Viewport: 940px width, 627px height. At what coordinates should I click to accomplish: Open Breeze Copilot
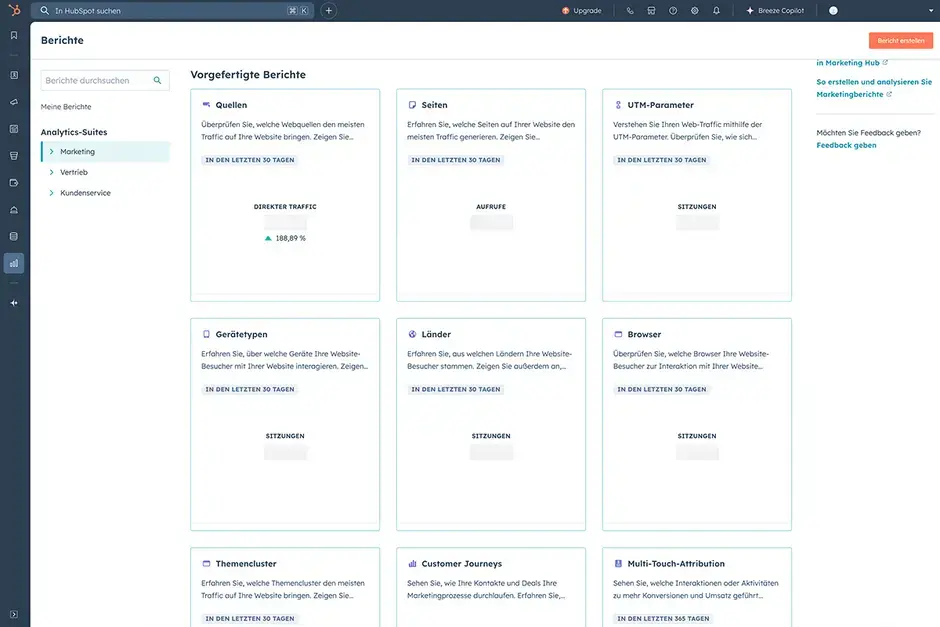point(775,11)
